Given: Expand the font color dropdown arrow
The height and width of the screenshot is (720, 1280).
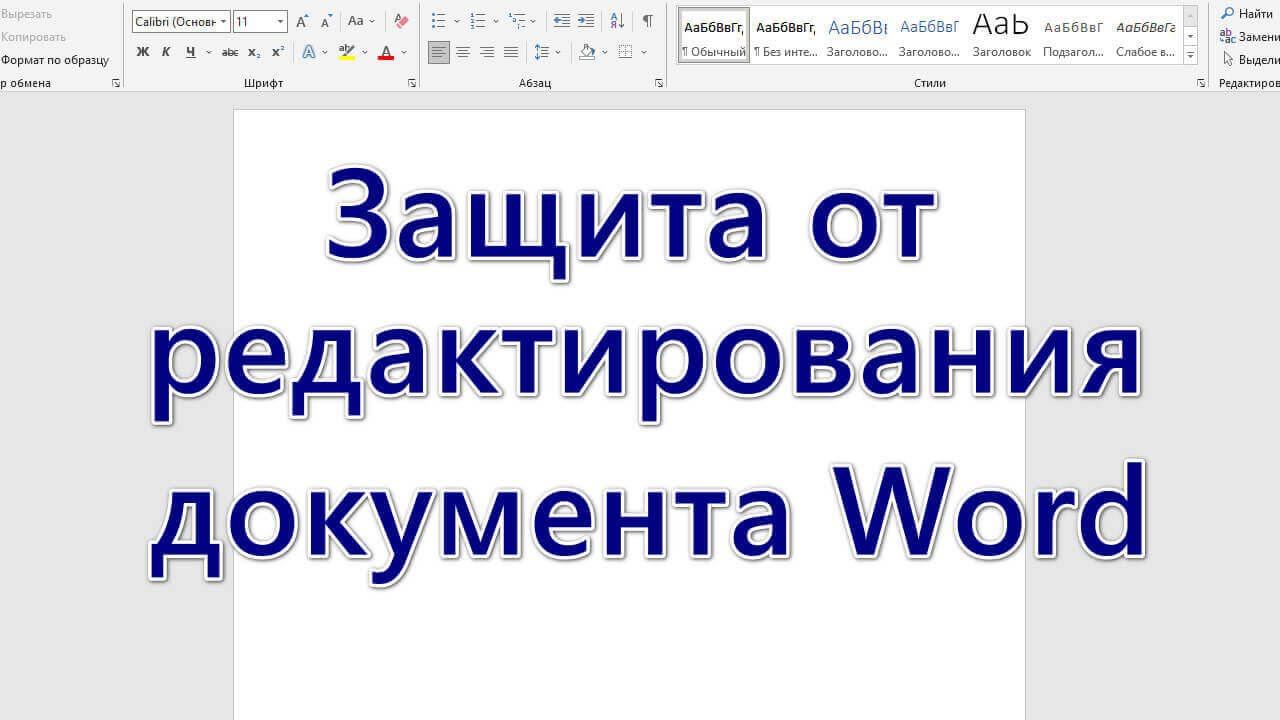Looking at the screenshot, I should point(404,52).
